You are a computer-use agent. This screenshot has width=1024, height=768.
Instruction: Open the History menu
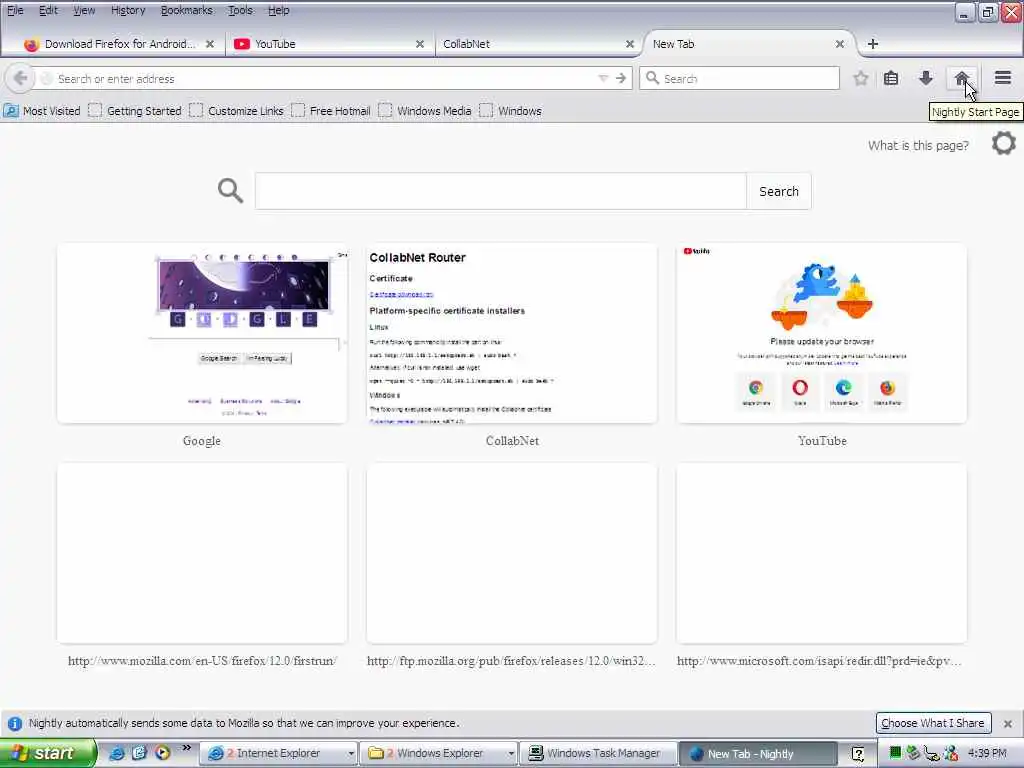[x=128, y=10]
